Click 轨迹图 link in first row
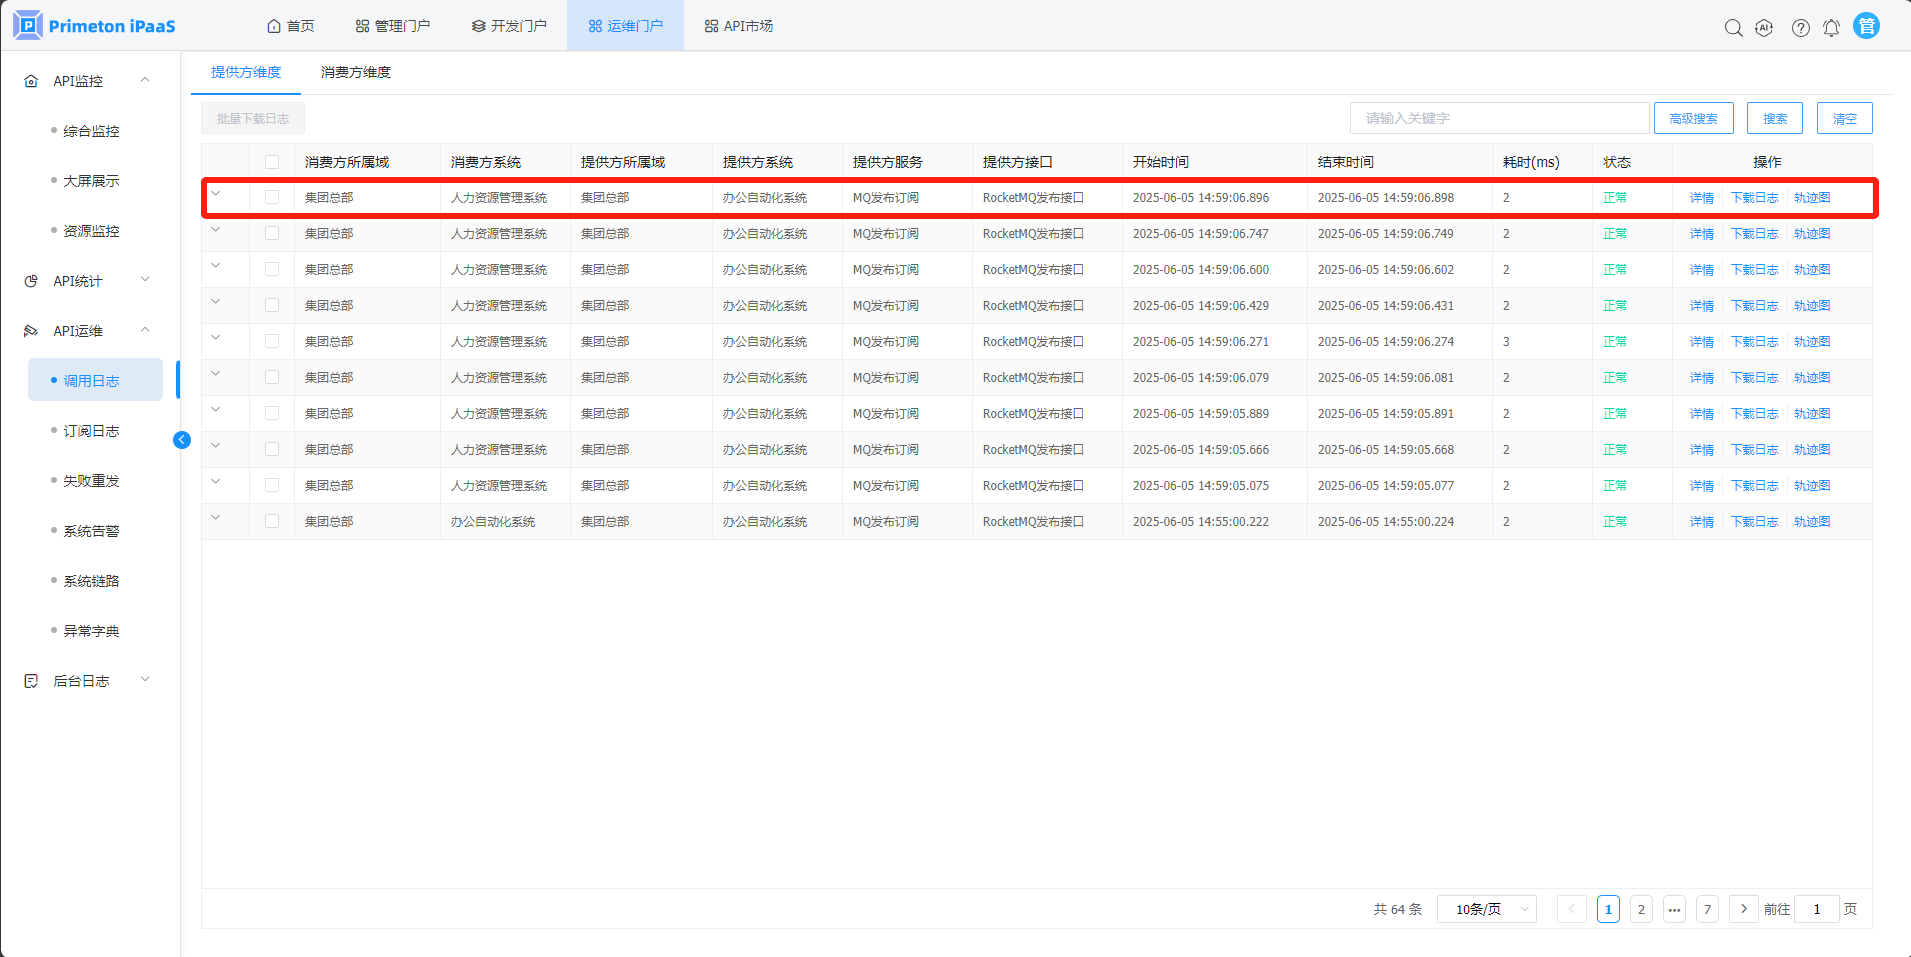The width and height of the screenshot is (1911, 957). click(1812, 198)
